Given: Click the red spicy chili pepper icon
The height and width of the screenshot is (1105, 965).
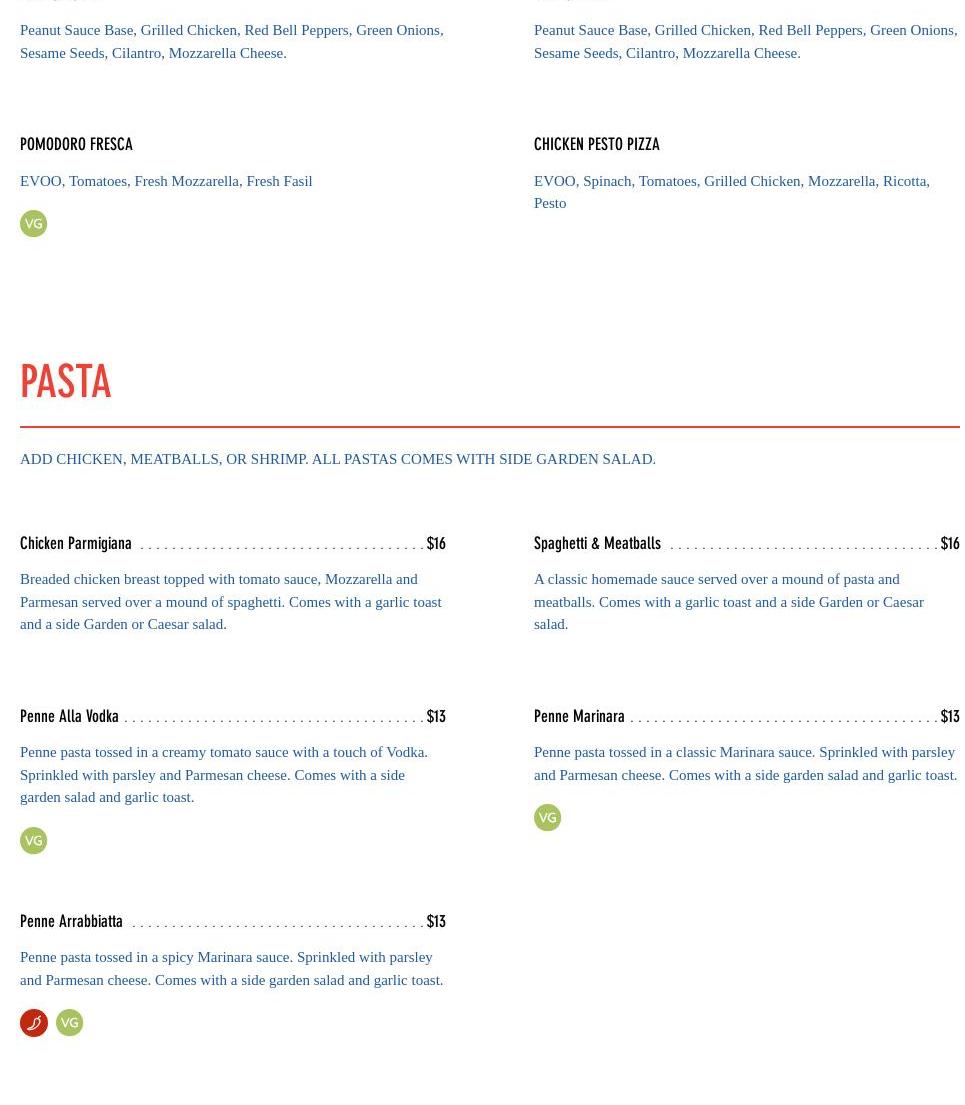Looking at the screenshot, I should (x=34, y=1023).
